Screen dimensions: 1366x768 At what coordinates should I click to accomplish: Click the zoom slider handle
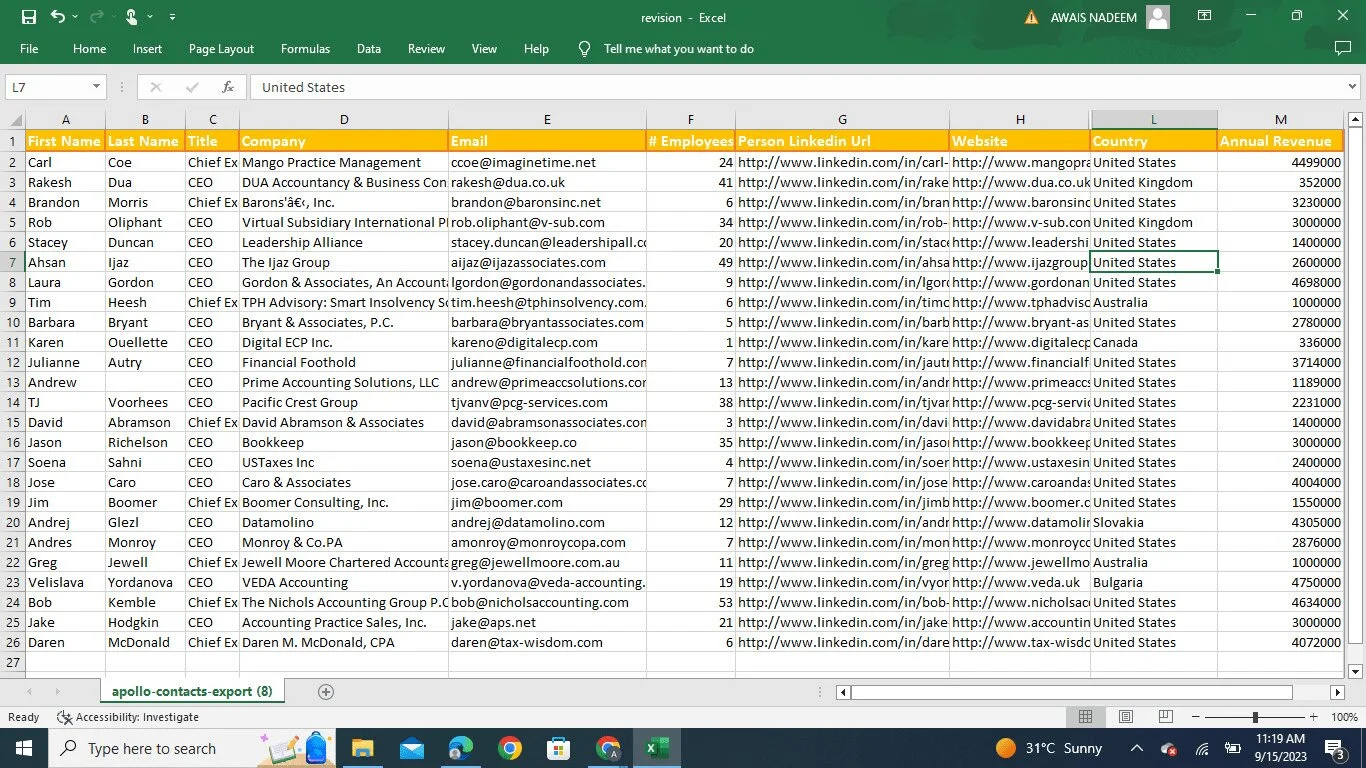1255,717
